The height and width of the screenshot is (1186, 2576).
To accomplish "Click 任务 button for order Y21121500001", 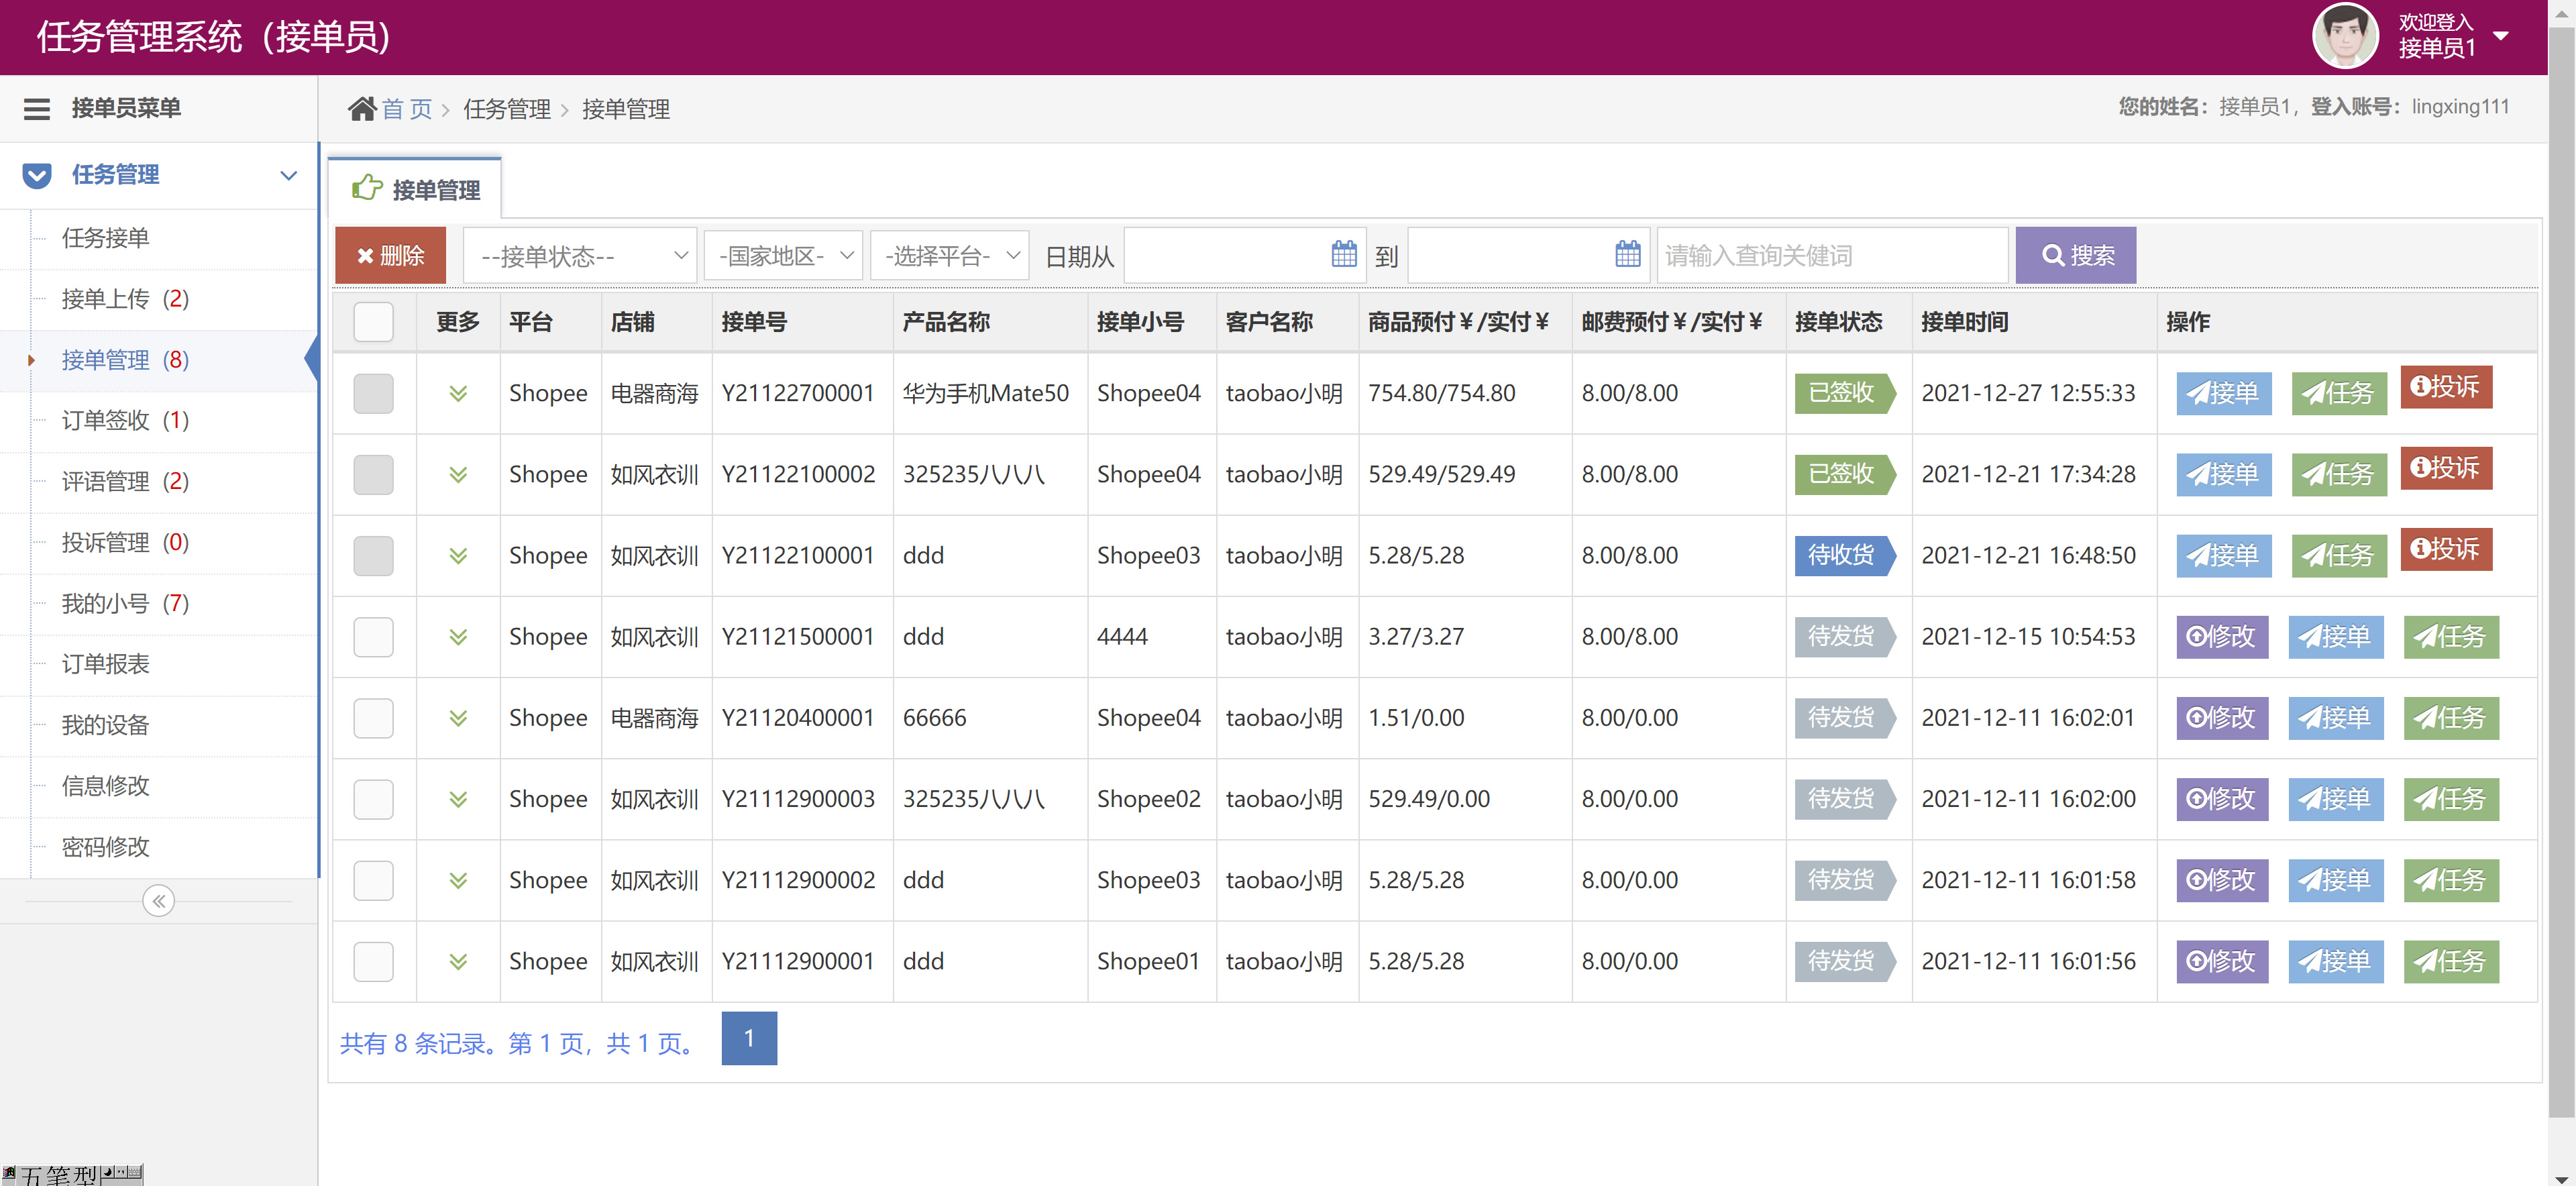I will (2450, 636).
